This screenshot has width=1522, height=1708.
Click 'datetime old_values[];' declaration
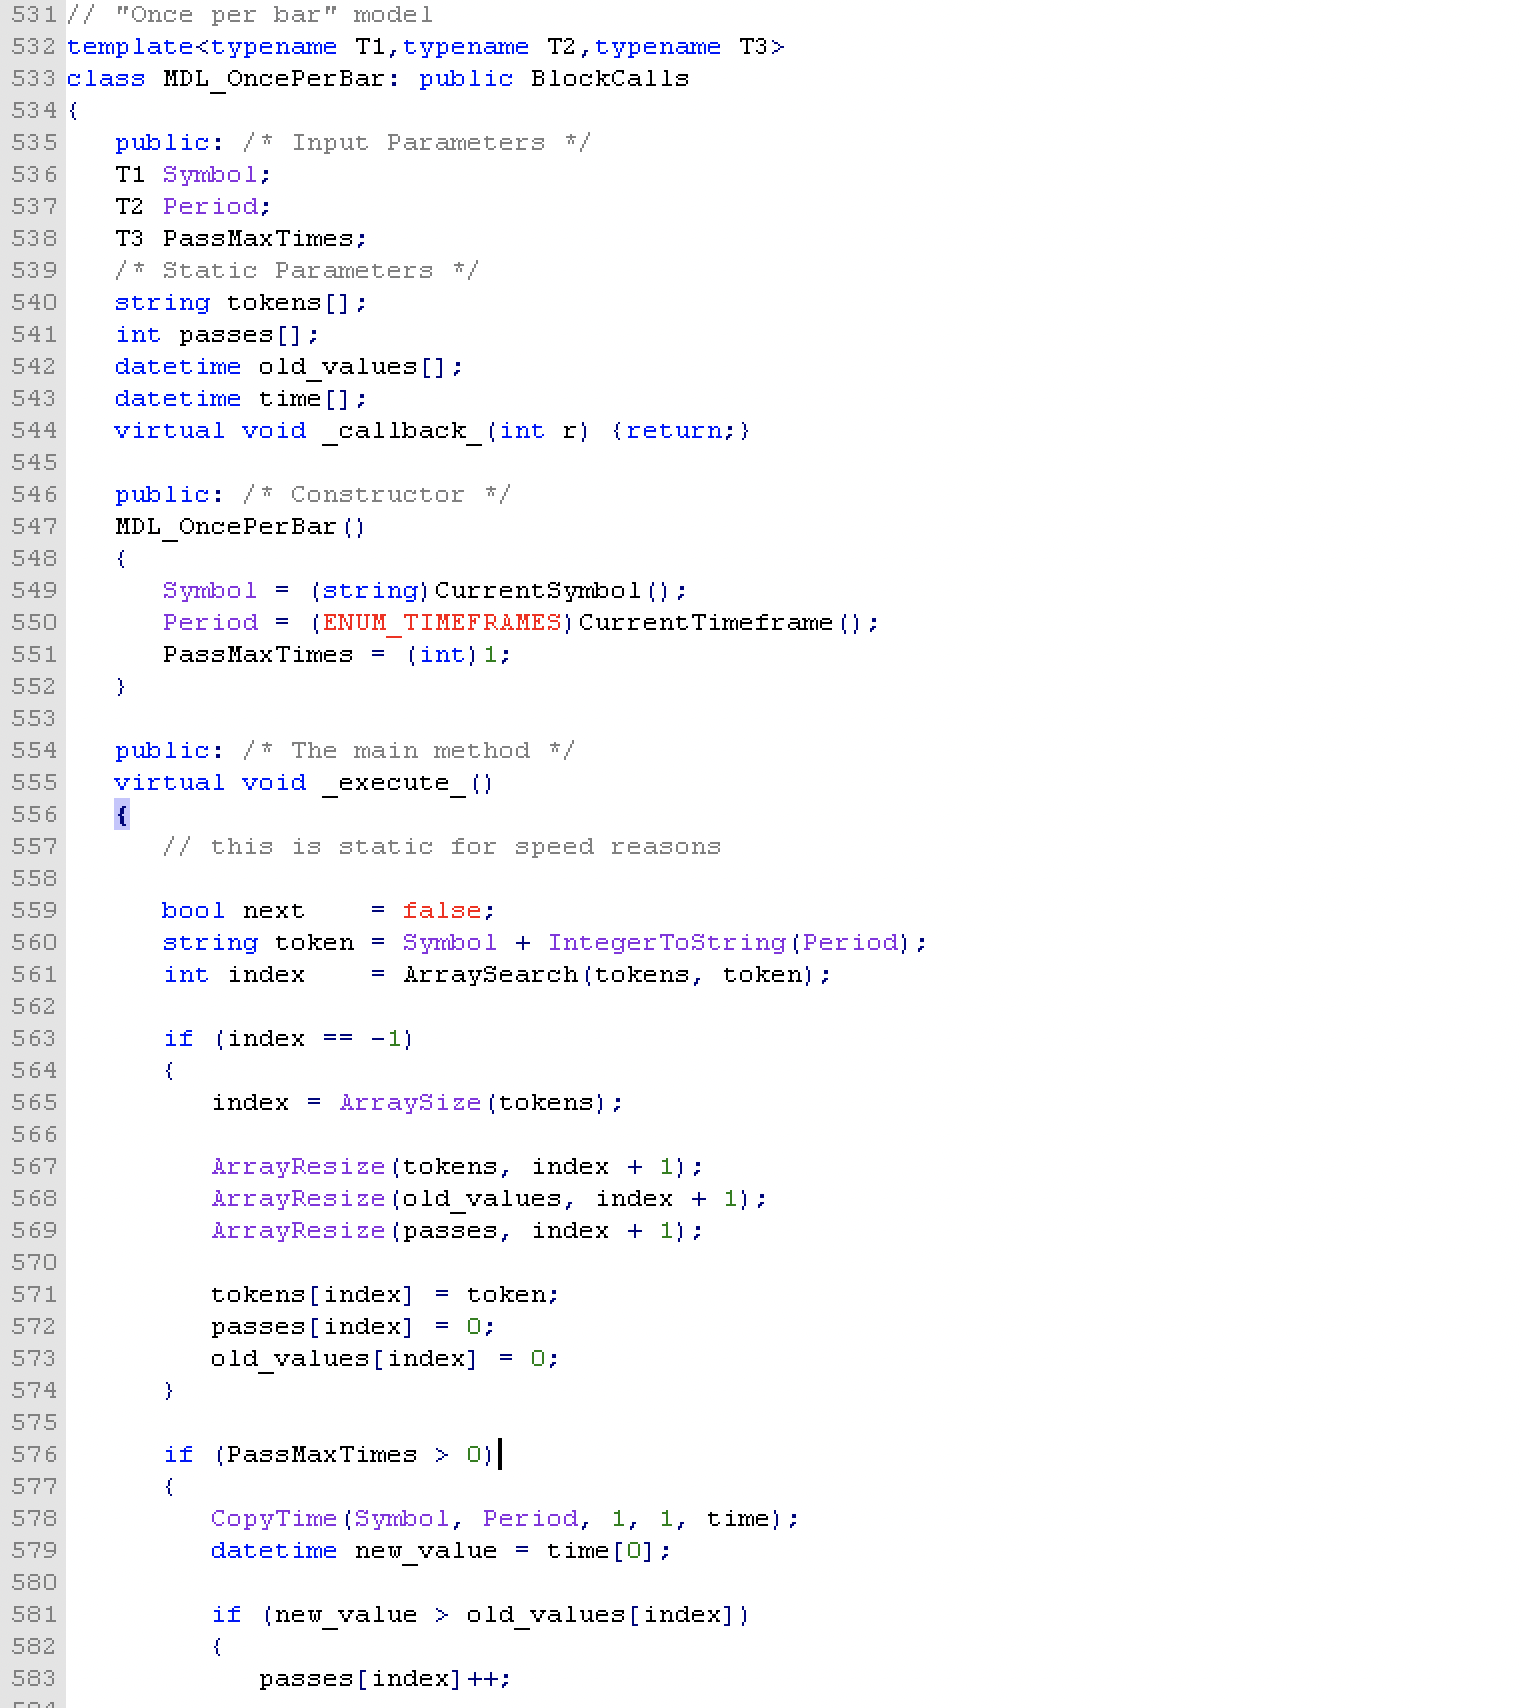[289, 367]
